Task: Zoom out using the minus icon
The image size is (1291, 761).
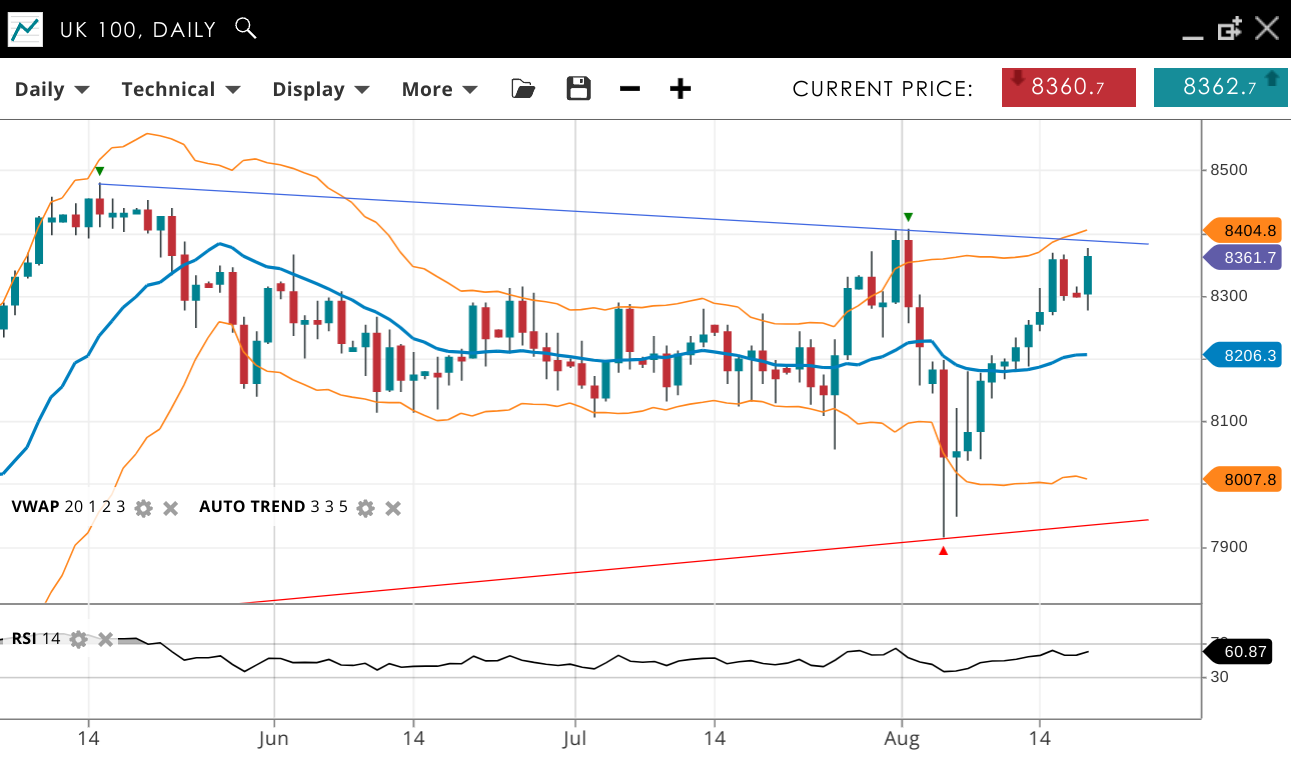Action: point(629,89)
